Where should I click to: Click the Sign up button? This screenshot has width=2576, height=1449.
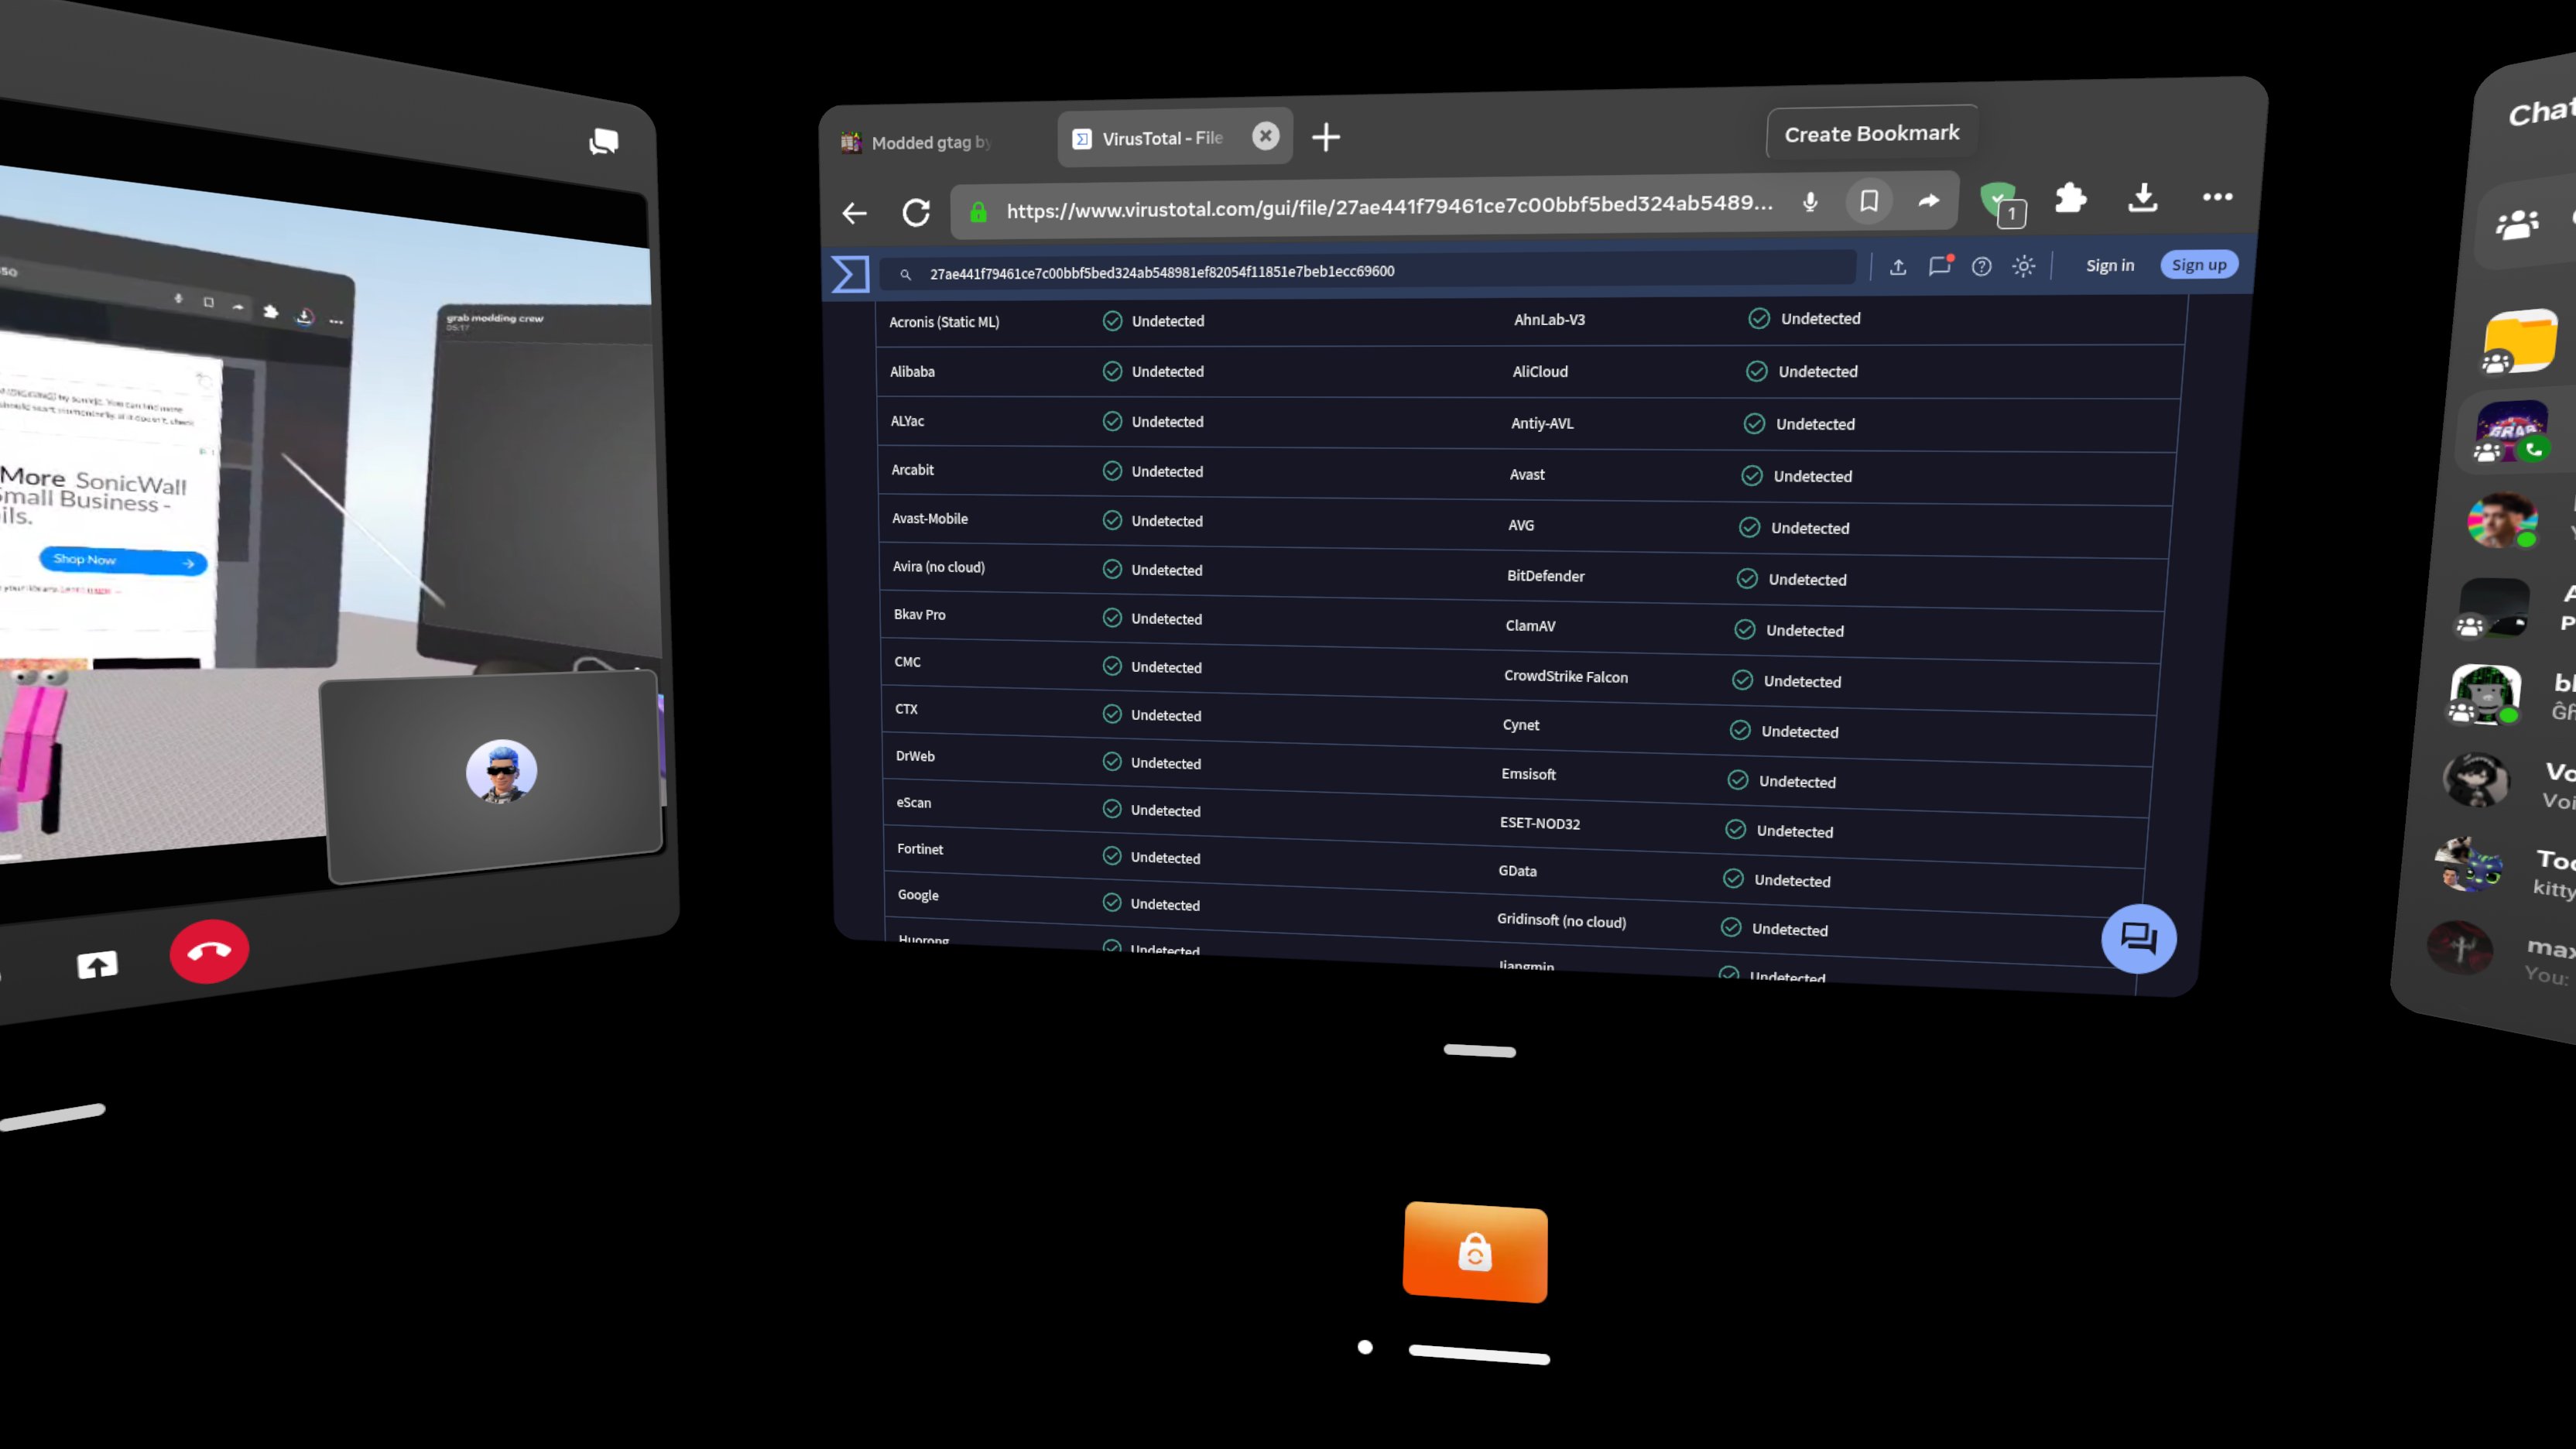(x=2199, y=264)
